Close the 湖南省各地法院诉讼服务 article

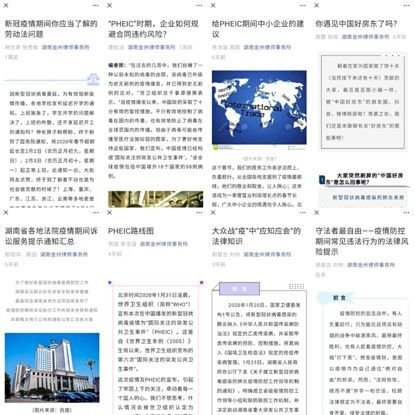click(x=6, y=212)
